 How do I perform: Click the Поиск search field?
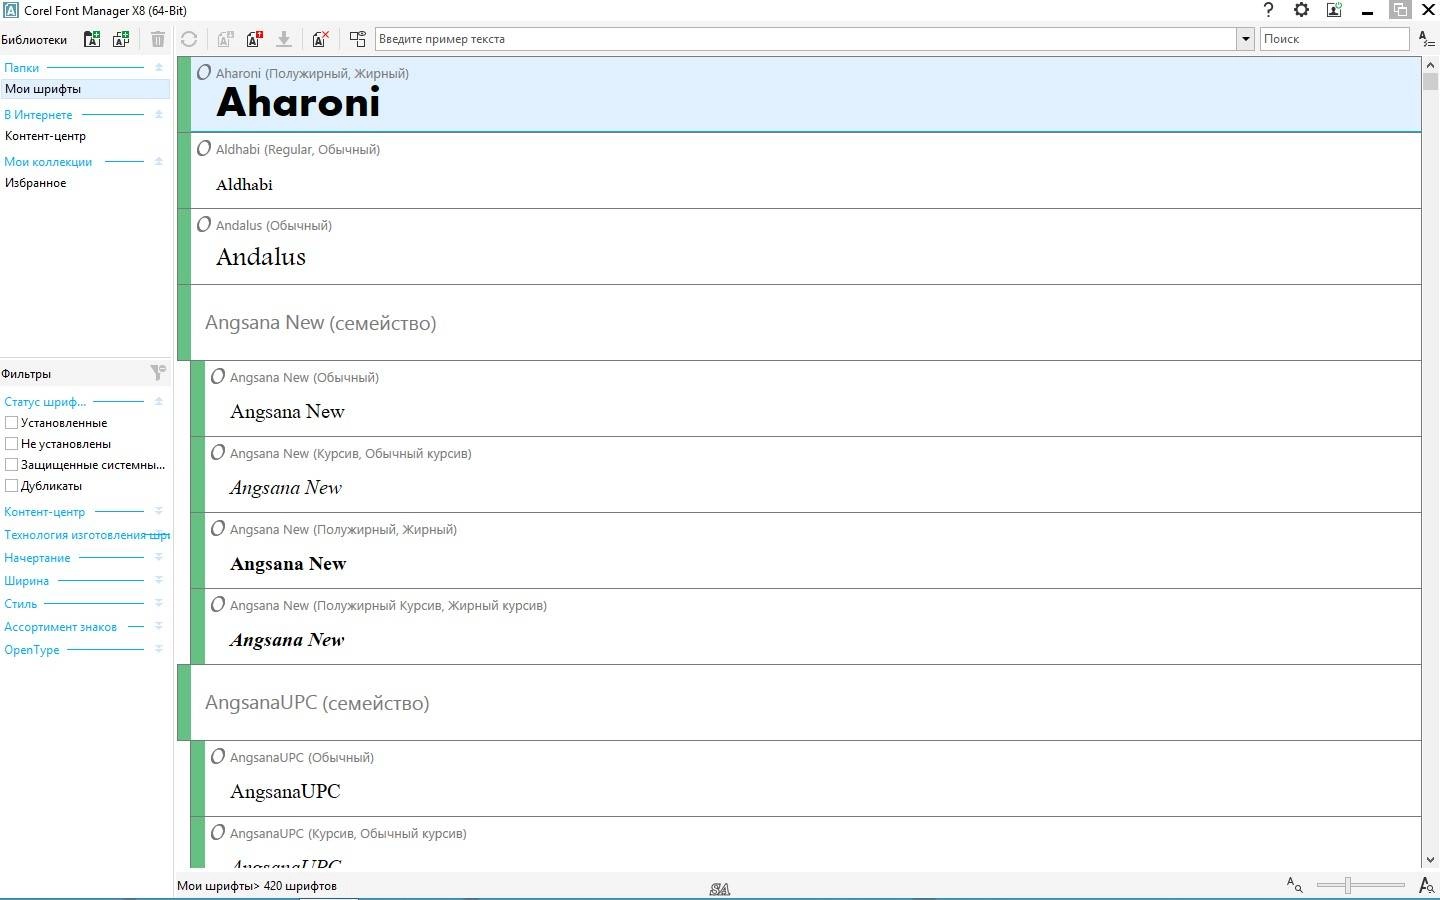coord(1334,39)
